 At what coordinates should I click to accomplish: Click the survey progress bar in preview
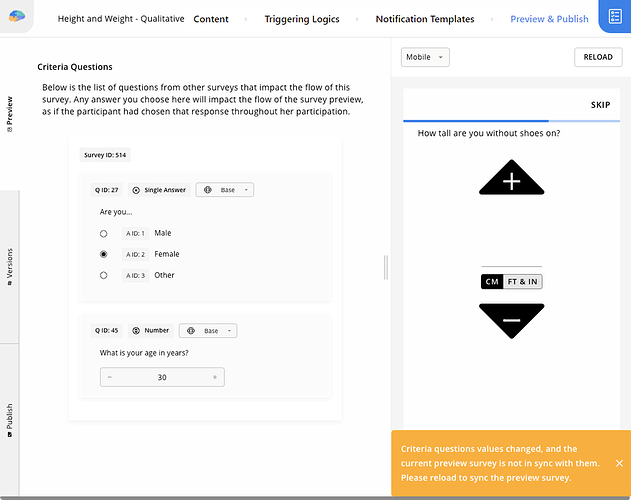pos(511,121)
